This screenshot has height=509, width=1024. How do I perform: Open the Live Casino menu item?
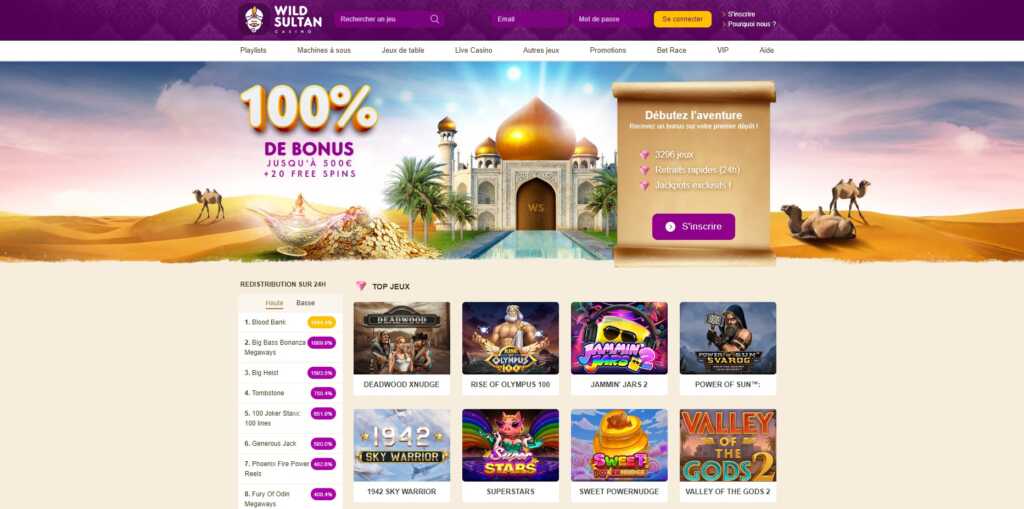[x=473, y=50]
